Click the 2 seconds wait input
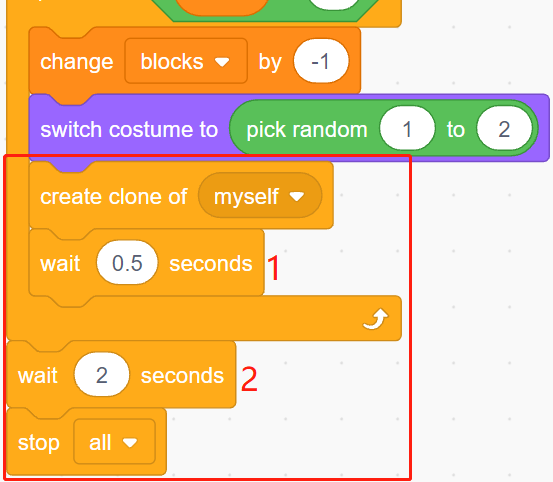This screenshot has width=553, height=482. coord(102,375)
